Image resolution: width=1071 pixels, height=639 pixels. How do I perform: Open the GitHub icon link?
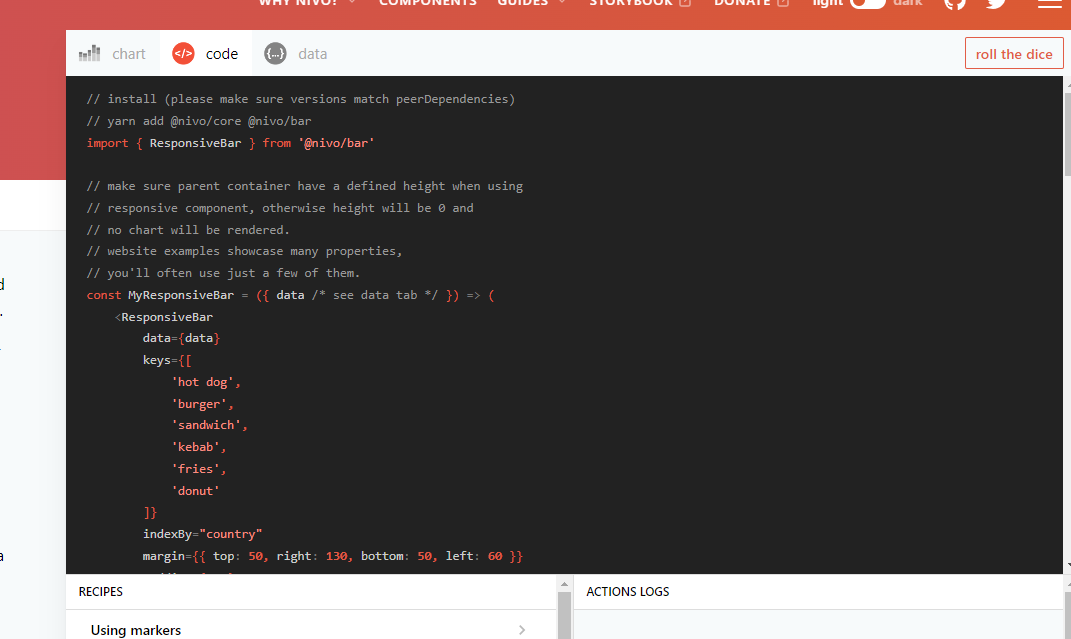(x=955, y=3)
